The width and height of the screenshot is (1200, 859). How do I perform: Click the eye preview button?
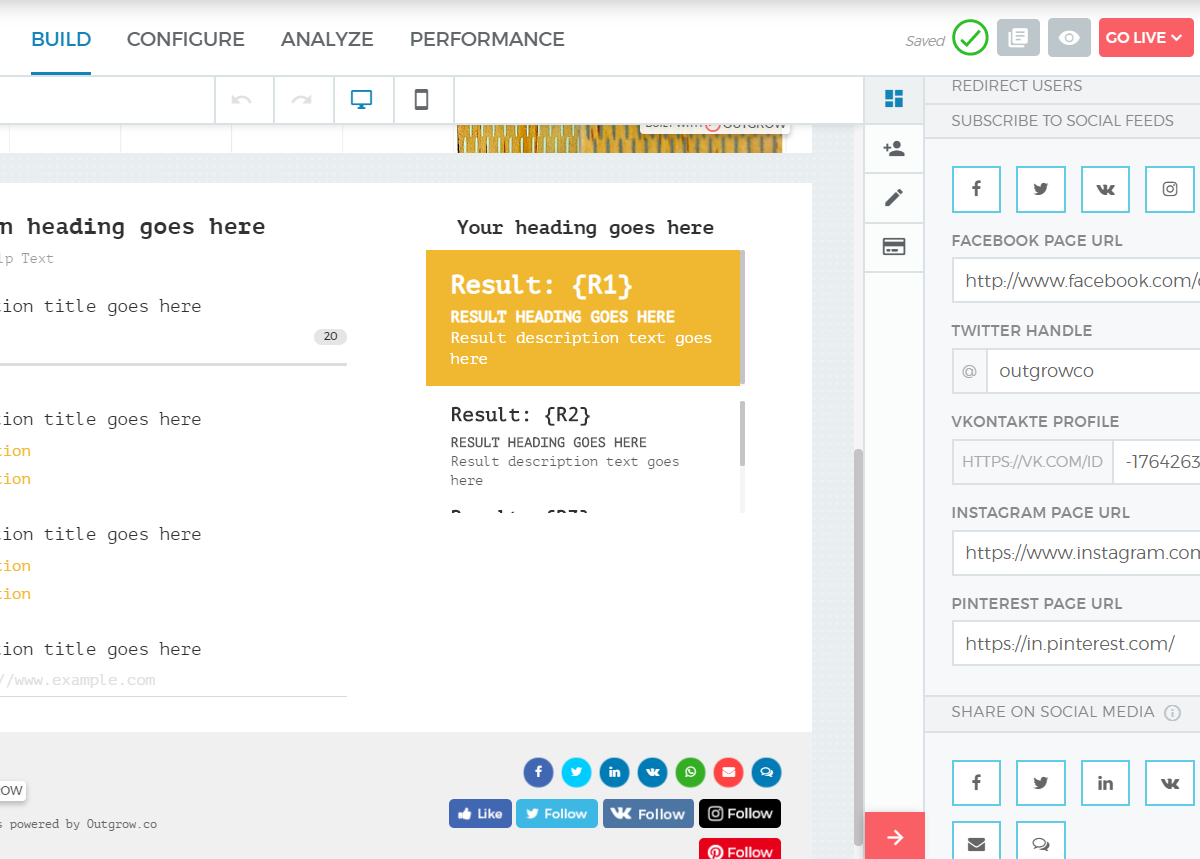pos(1069,38)
